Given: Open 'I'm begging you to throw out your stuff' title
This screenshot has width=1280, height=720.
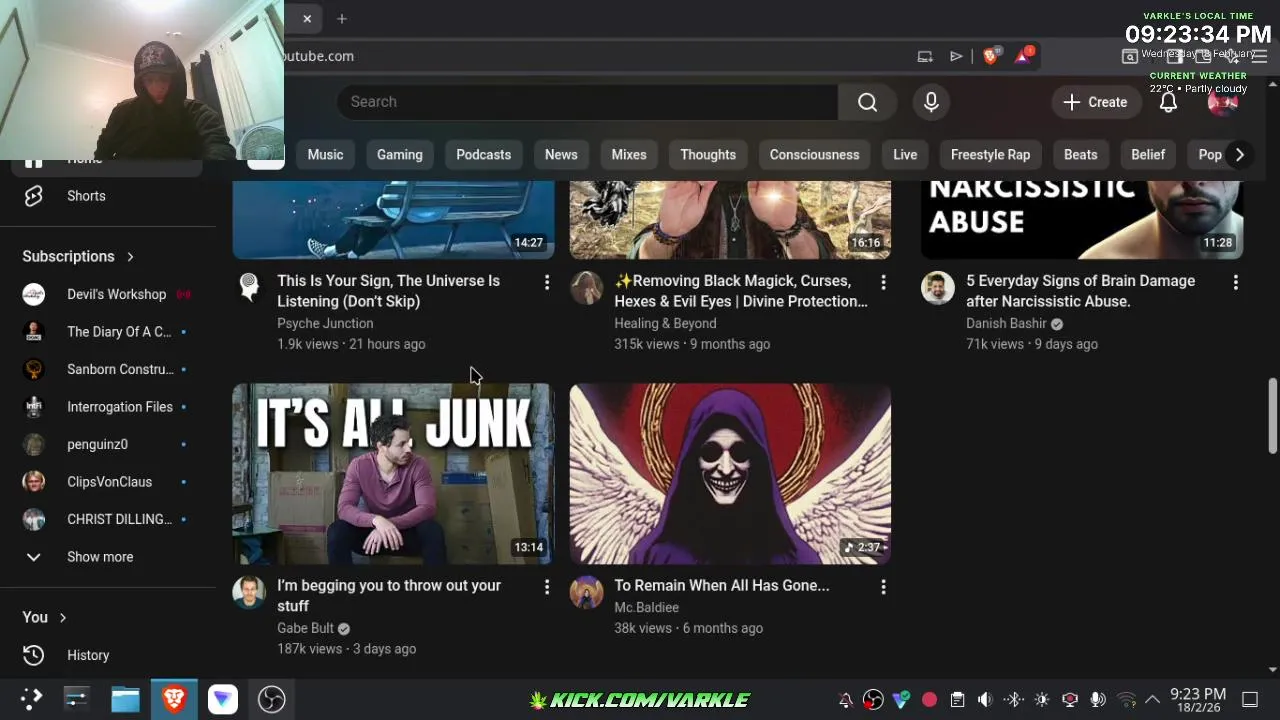Looking at the screenshot, I should [389, 596].
